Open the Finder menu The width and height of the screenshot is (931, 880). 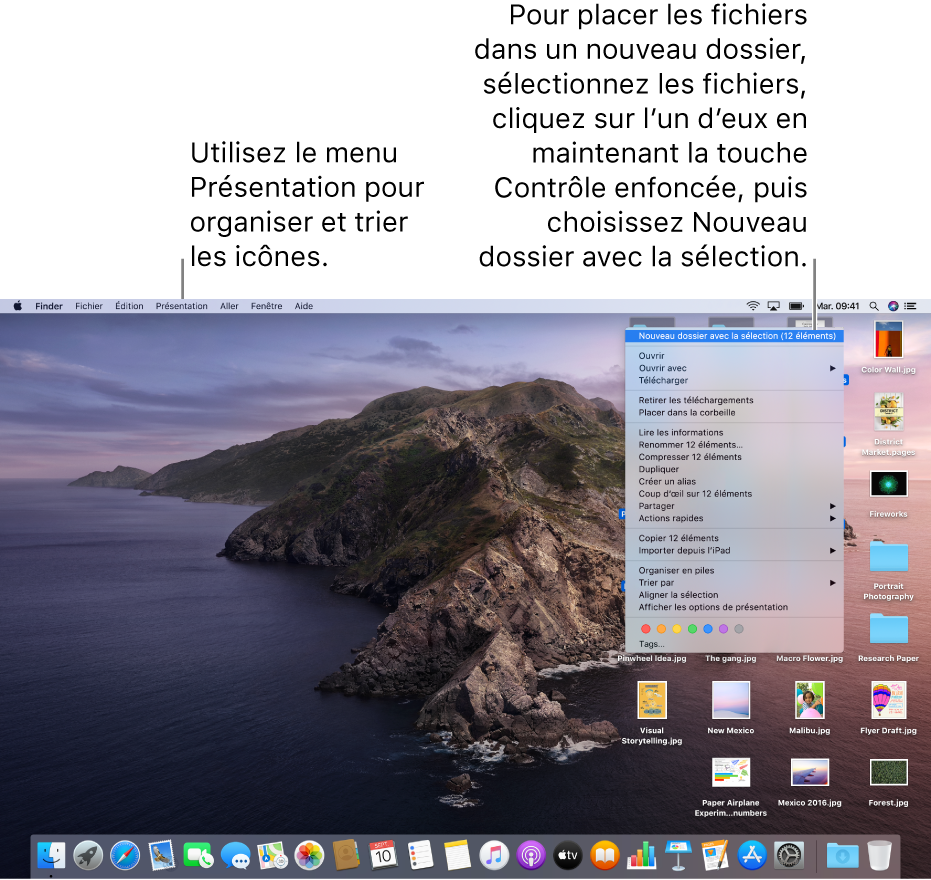tap(49, 306)
